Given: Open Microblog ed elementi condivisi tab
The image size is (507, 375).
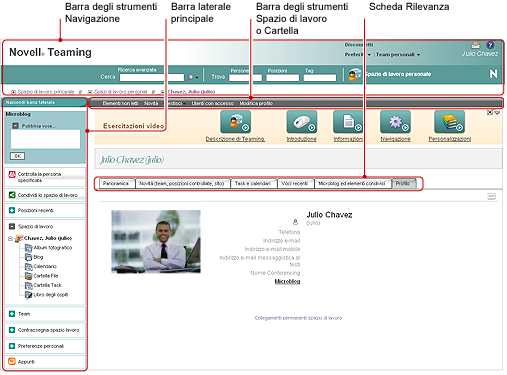Looking at the screenshot, I should tap(352, 183).
